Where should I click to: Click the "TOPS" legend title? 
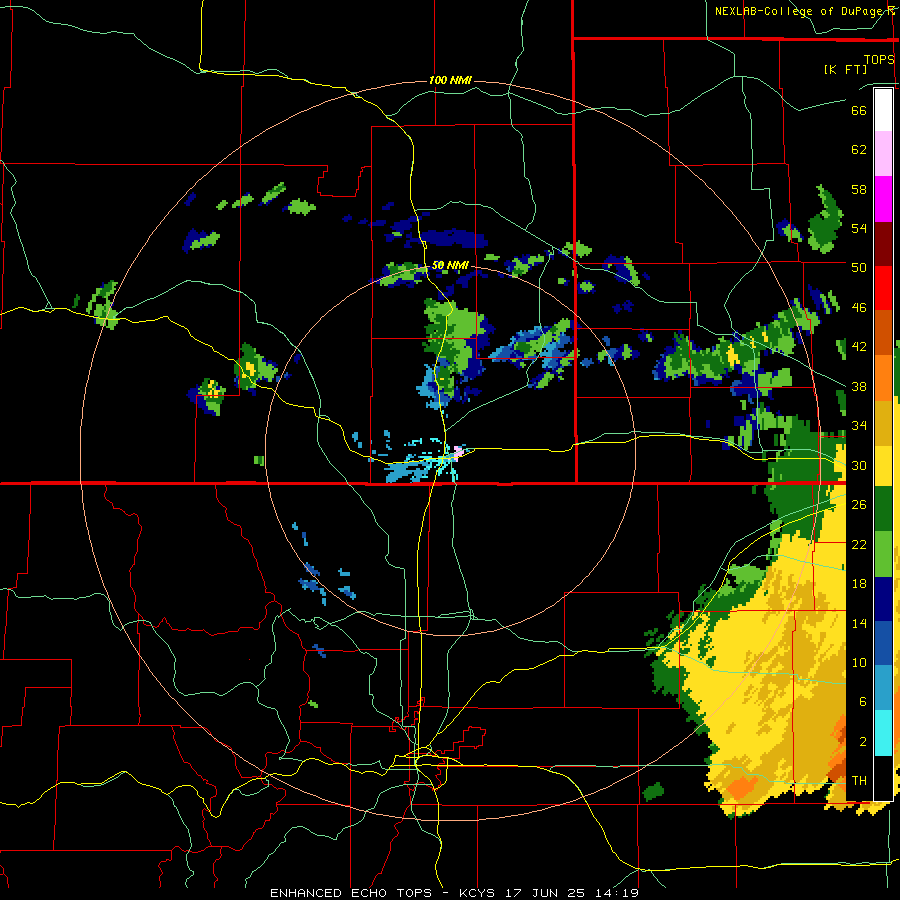[879, 59]
